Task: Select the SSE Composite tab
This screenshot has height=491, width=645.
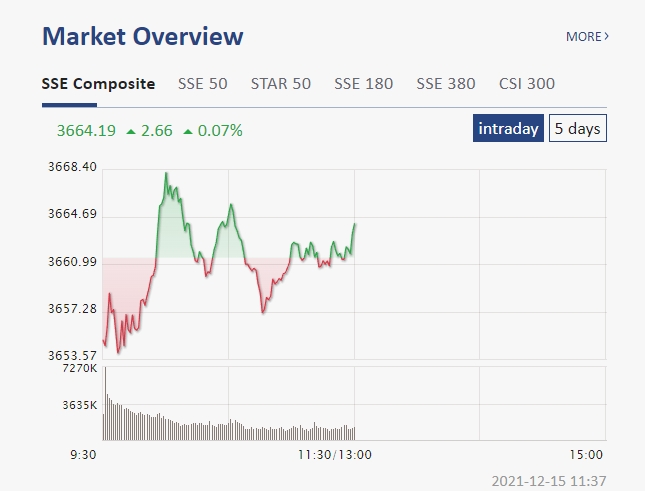Action: pos(98,84)
